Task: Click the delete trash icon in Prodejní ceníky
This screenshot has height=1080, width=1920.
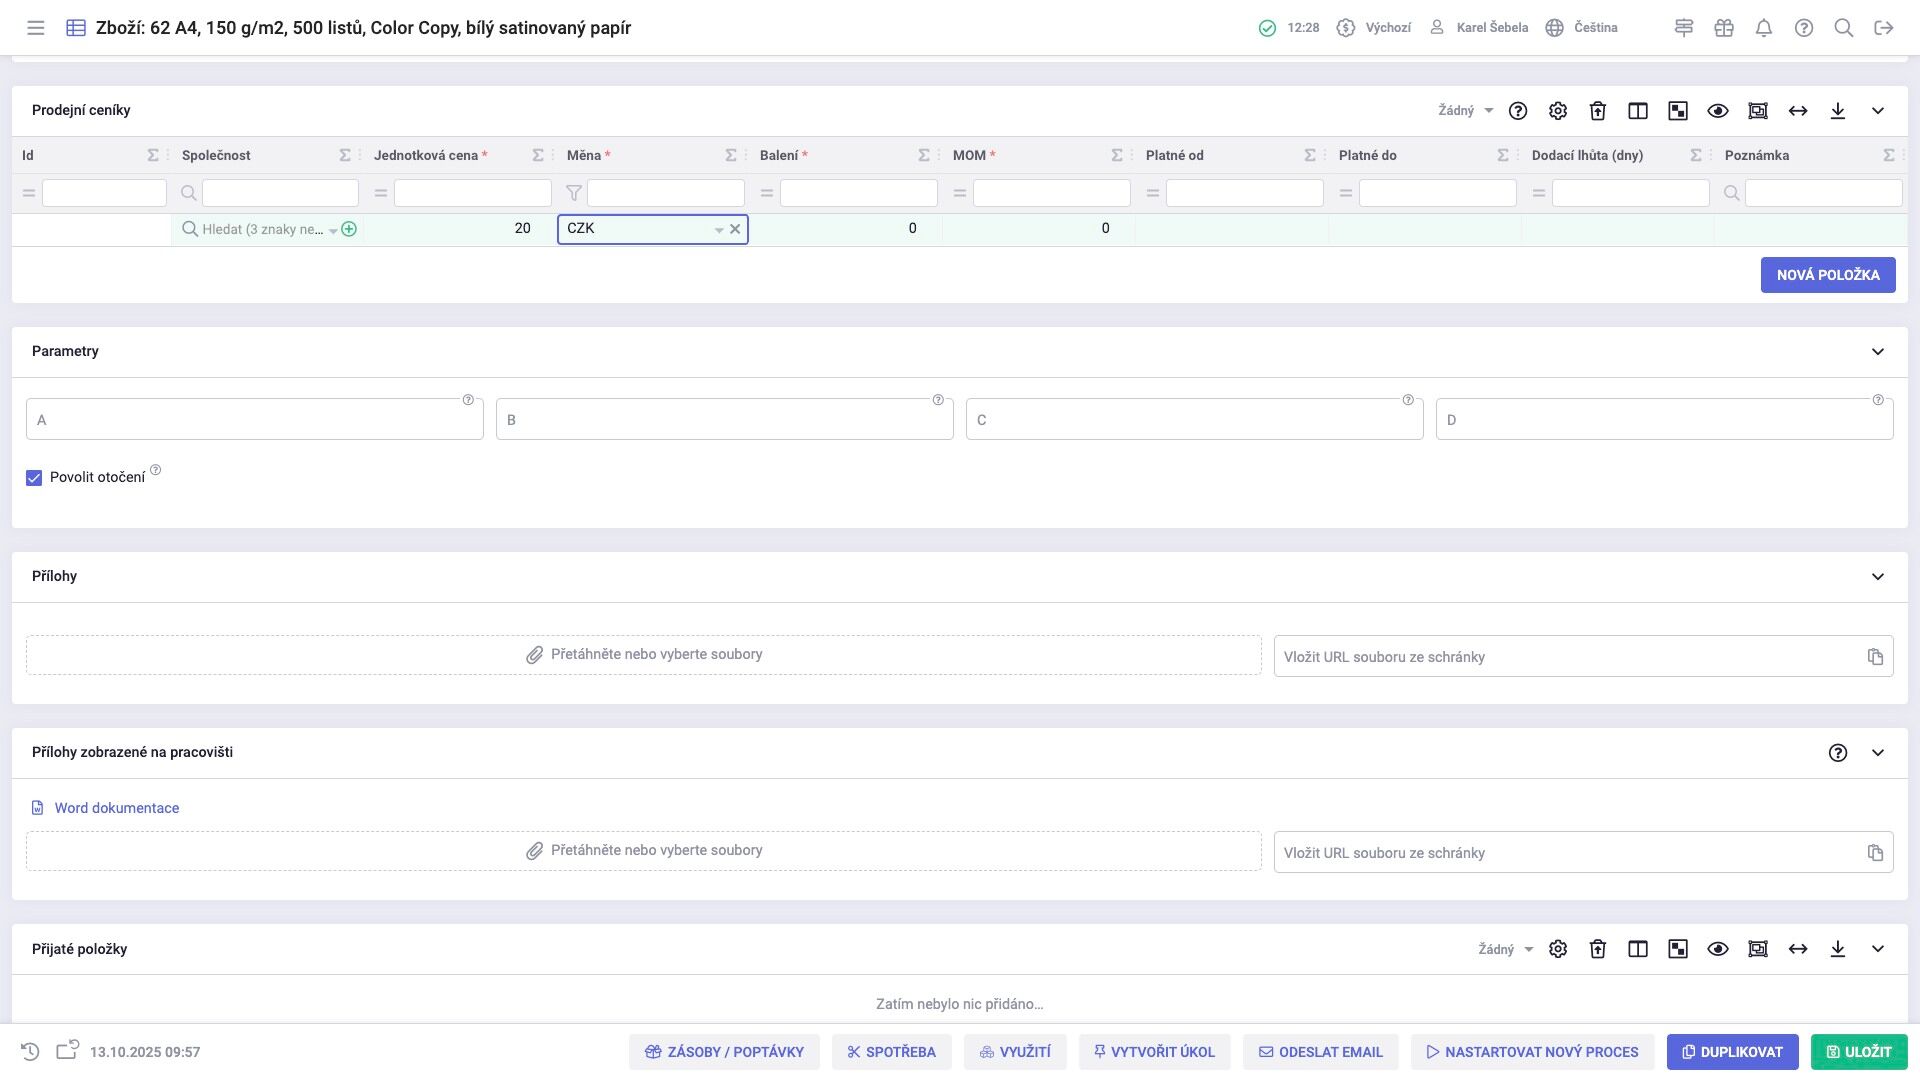Action: click(x=1598, y=111)
